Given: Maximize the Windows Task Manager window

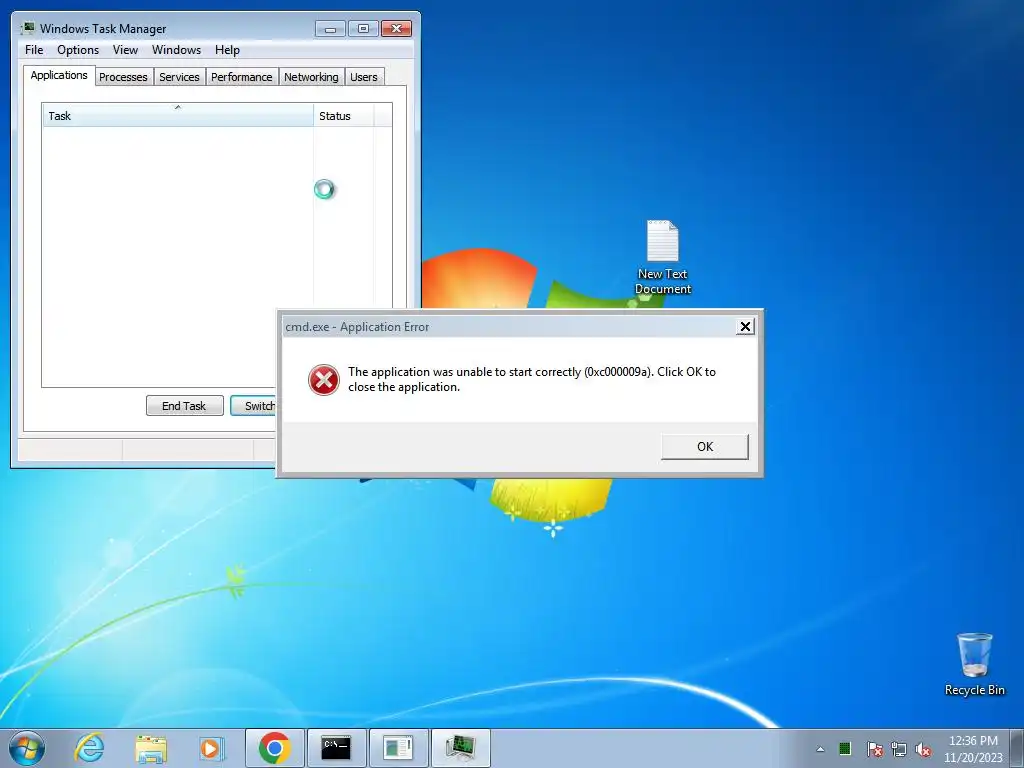Looking at the screenshot, I should pyautogui.click(x=363, y=29).
